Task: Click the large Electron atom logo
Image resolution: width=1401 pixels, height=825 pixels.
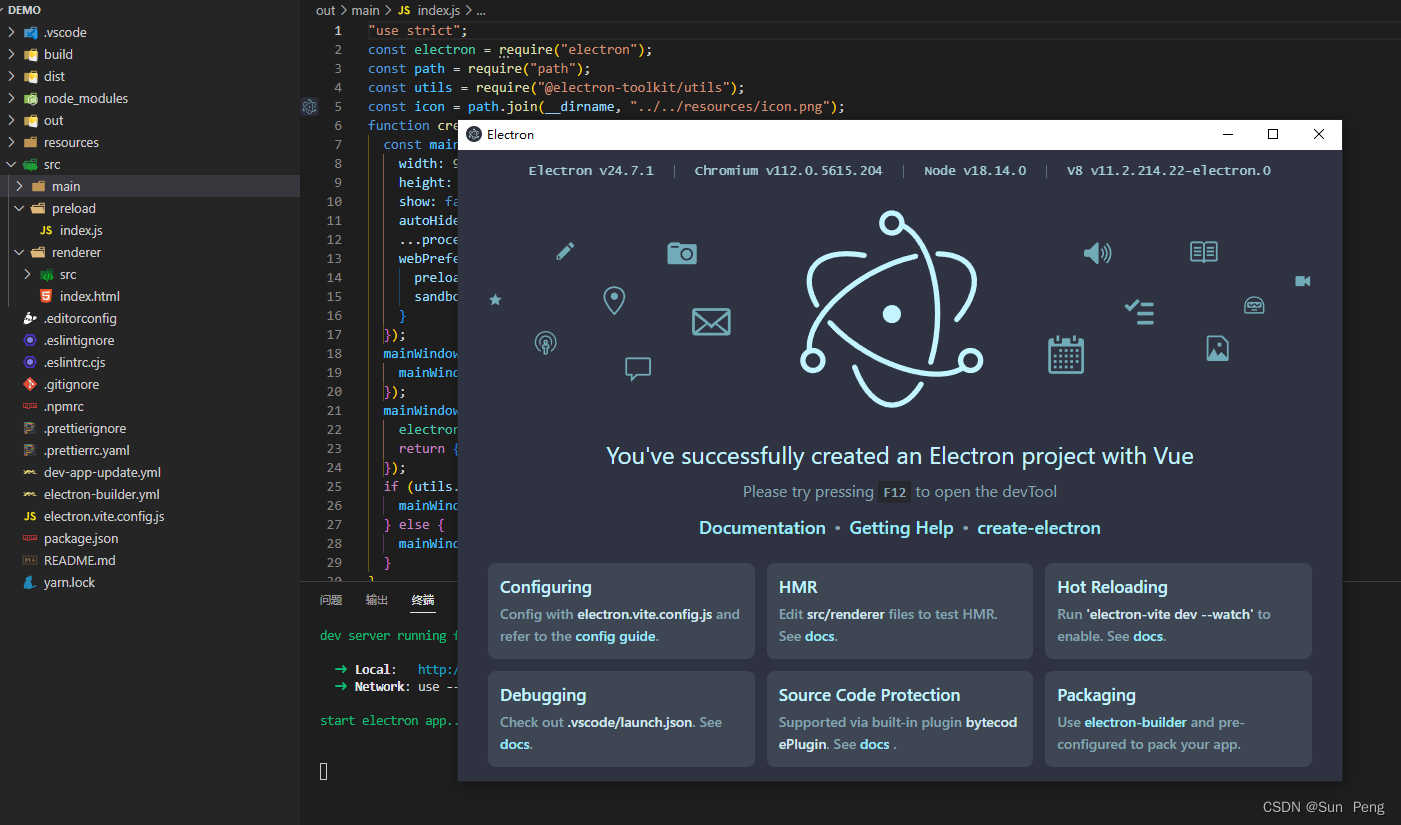Action: pos(892,307)
